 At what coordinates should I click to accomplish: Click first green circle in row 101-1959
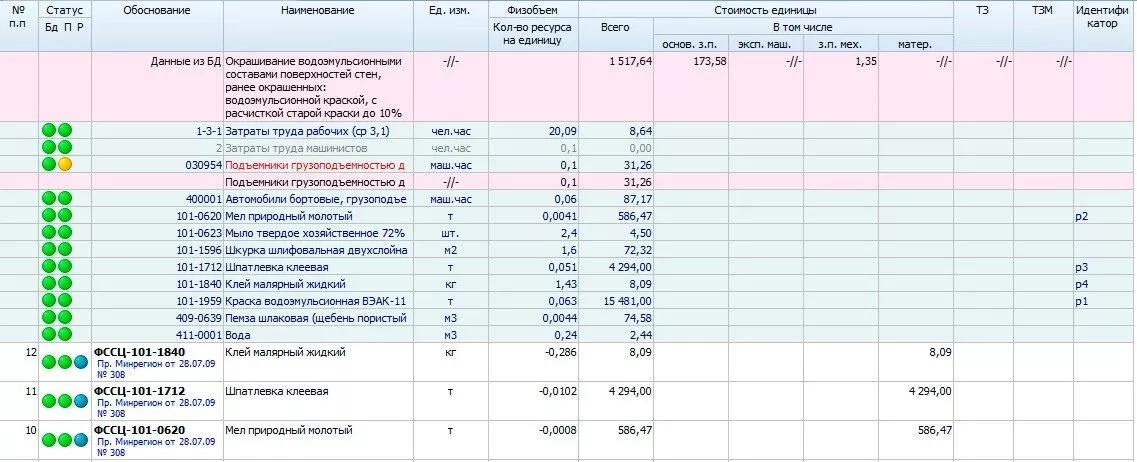coord(48,300)
